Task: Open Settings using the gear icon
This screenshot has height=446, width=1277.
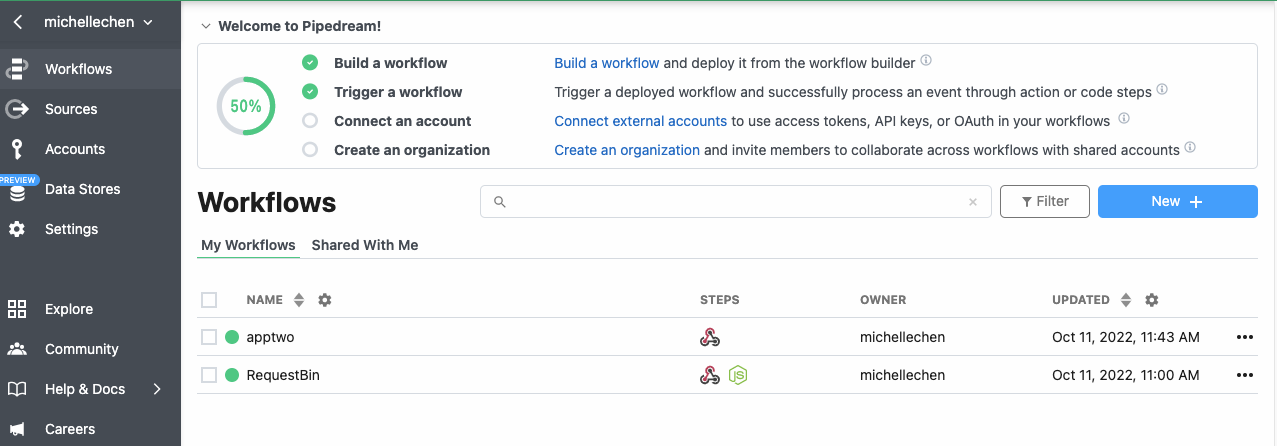Action: [x=17, y=229]
